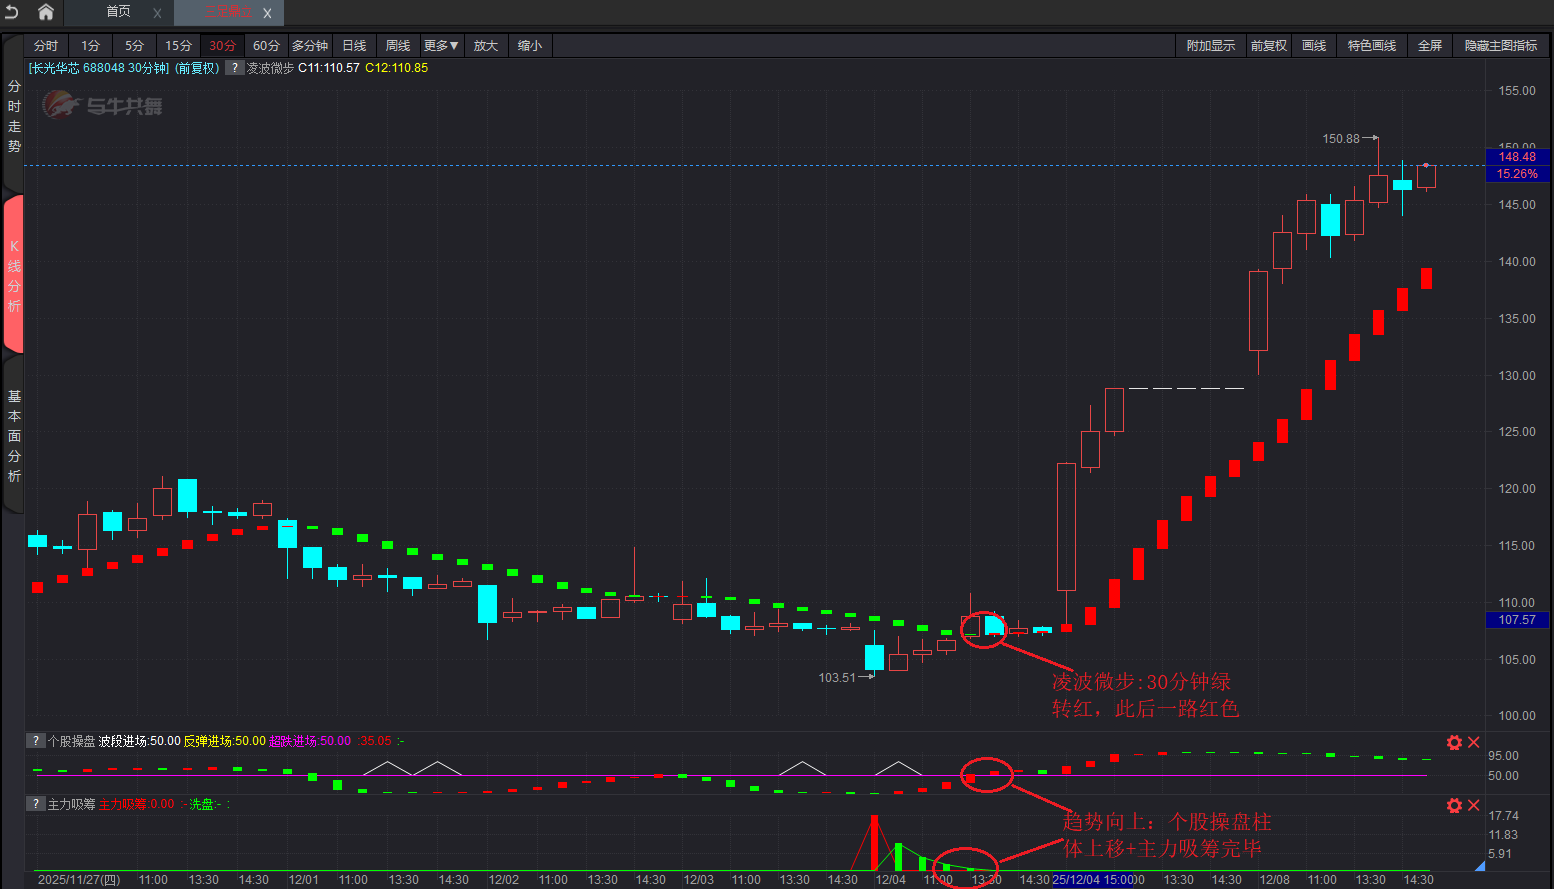This screenshot has height=889, width=1554.
Task: Open help for 凌波微步 main indicator
Action: point(234,68)
